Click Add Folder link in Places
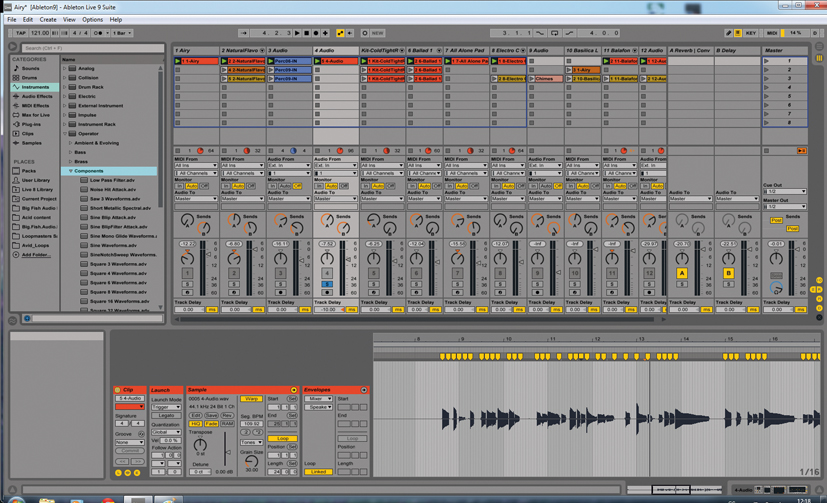Screen dimensions: 827x503 tap(36, 255)
